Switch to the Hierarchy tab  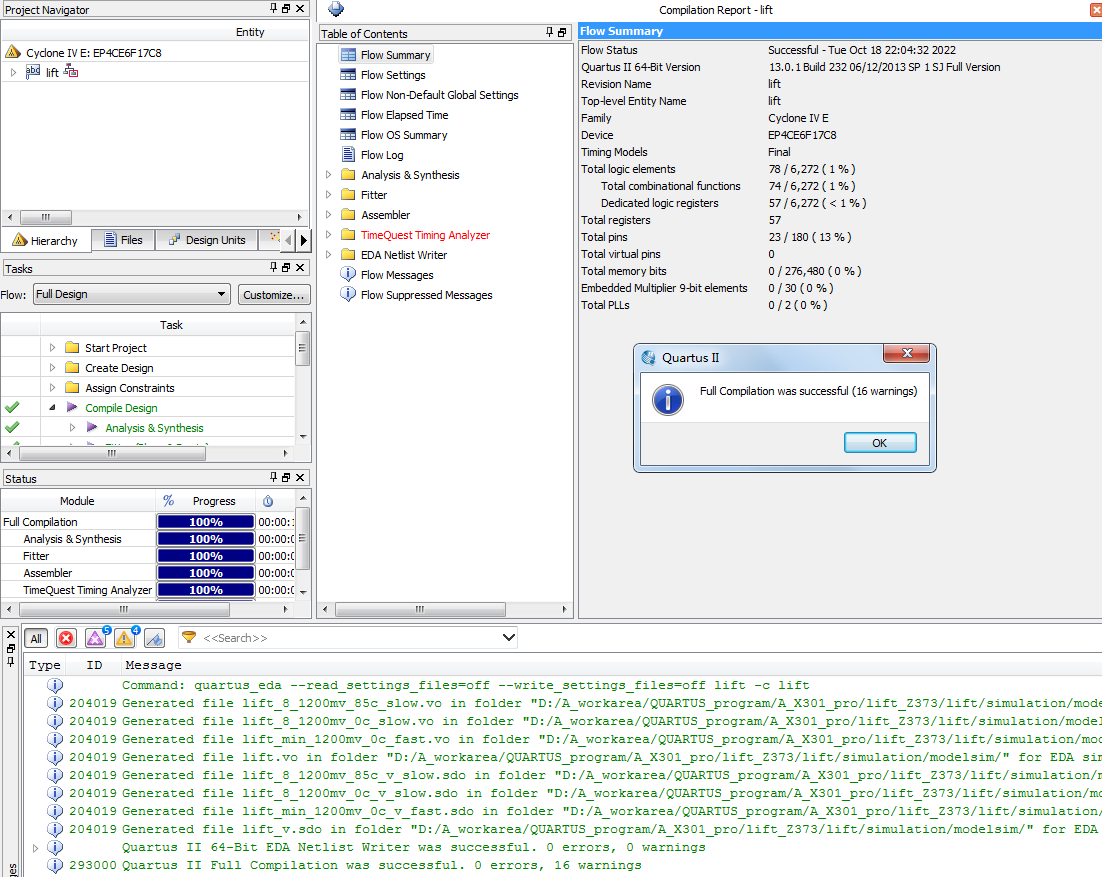click(x=46, y=240)
